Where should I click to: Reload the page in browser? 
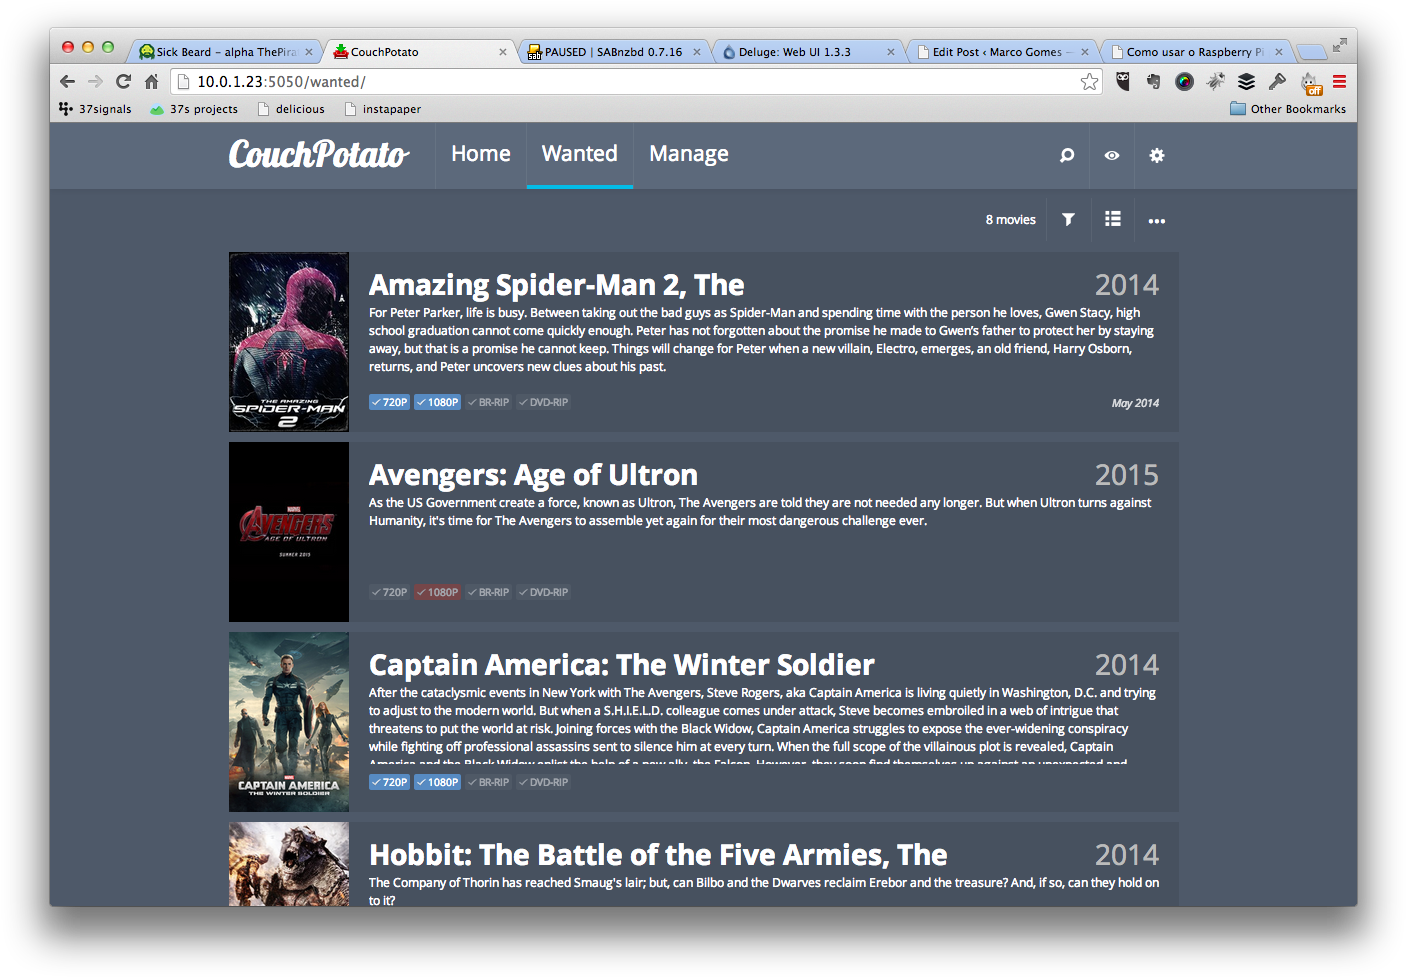point(123,82)
